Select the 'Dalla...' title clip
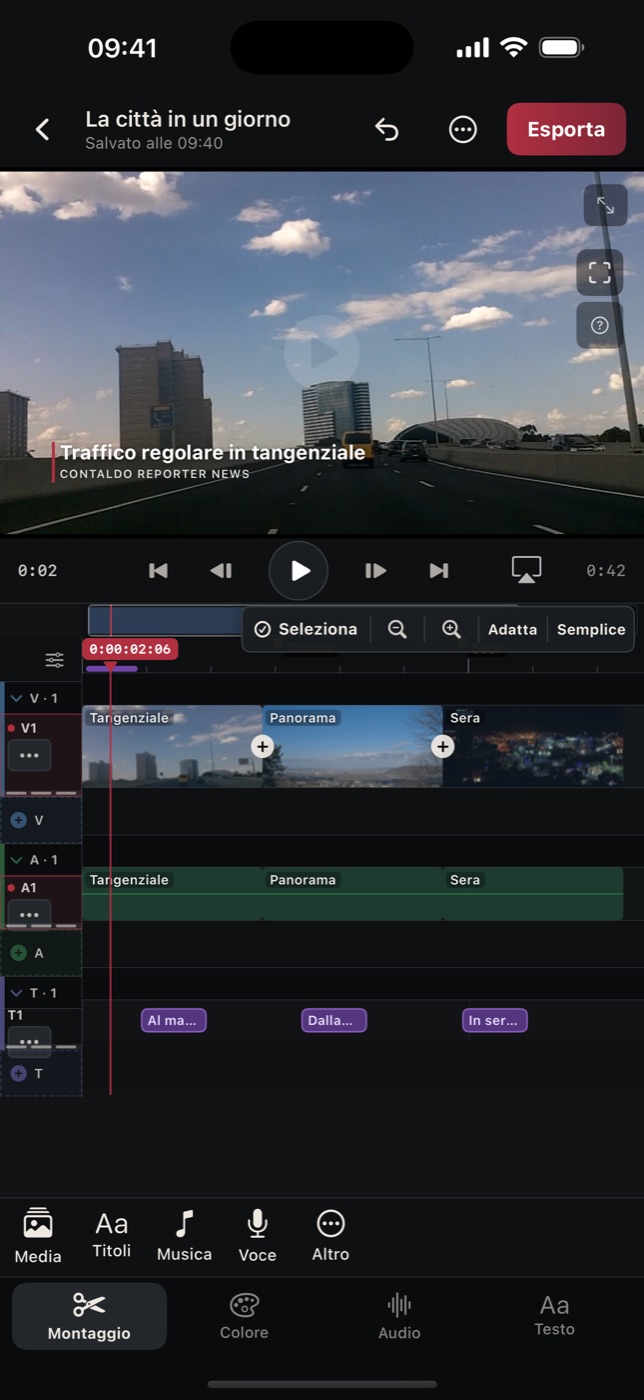The width and height of the screenshot is (644, 1400). (x=334, y=1020)
